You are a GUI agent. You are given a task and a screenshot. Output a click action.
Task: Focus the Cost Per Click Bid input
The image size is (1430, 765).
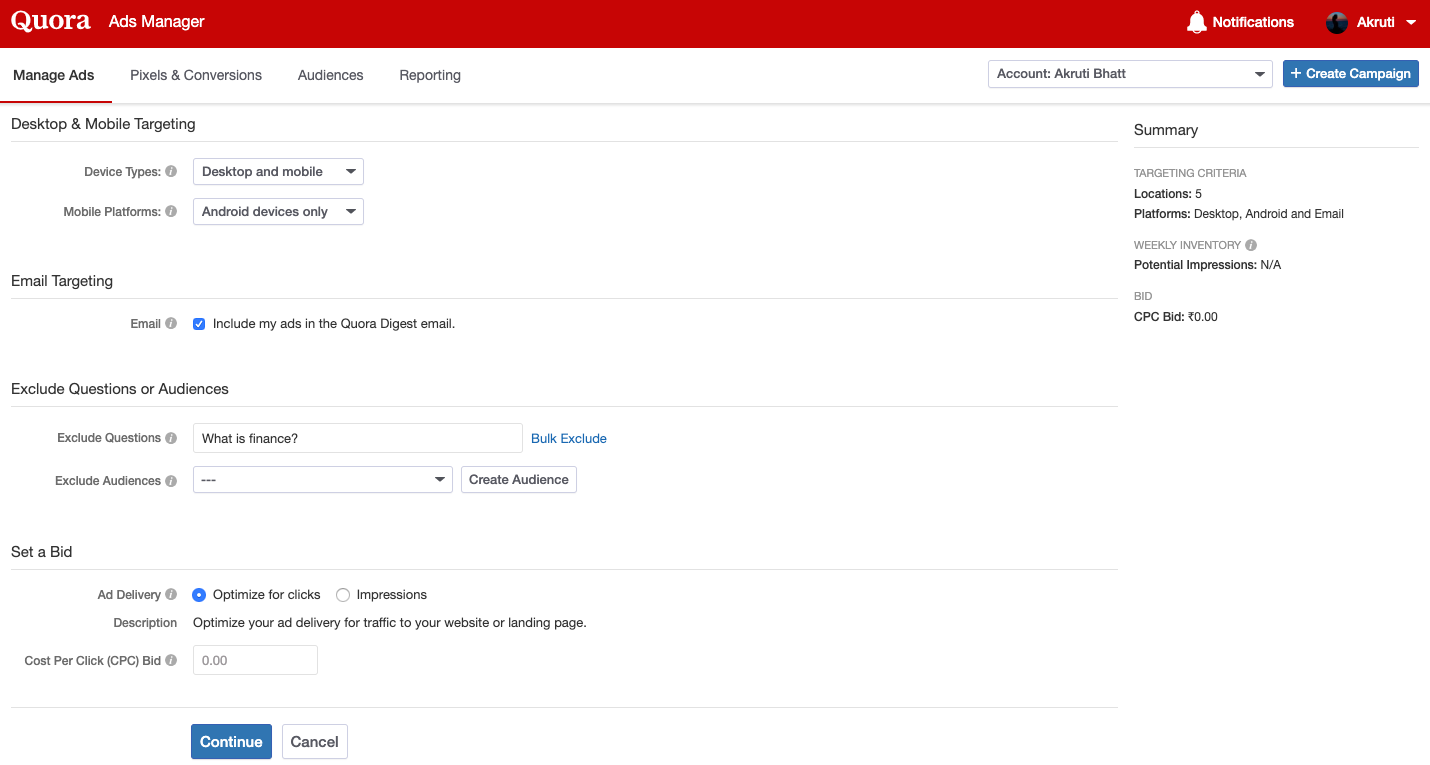click(255, 660)
